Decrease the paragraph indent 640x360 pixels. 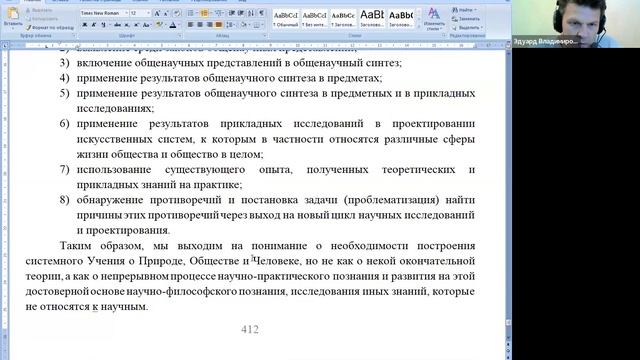(x=232, y=13)
